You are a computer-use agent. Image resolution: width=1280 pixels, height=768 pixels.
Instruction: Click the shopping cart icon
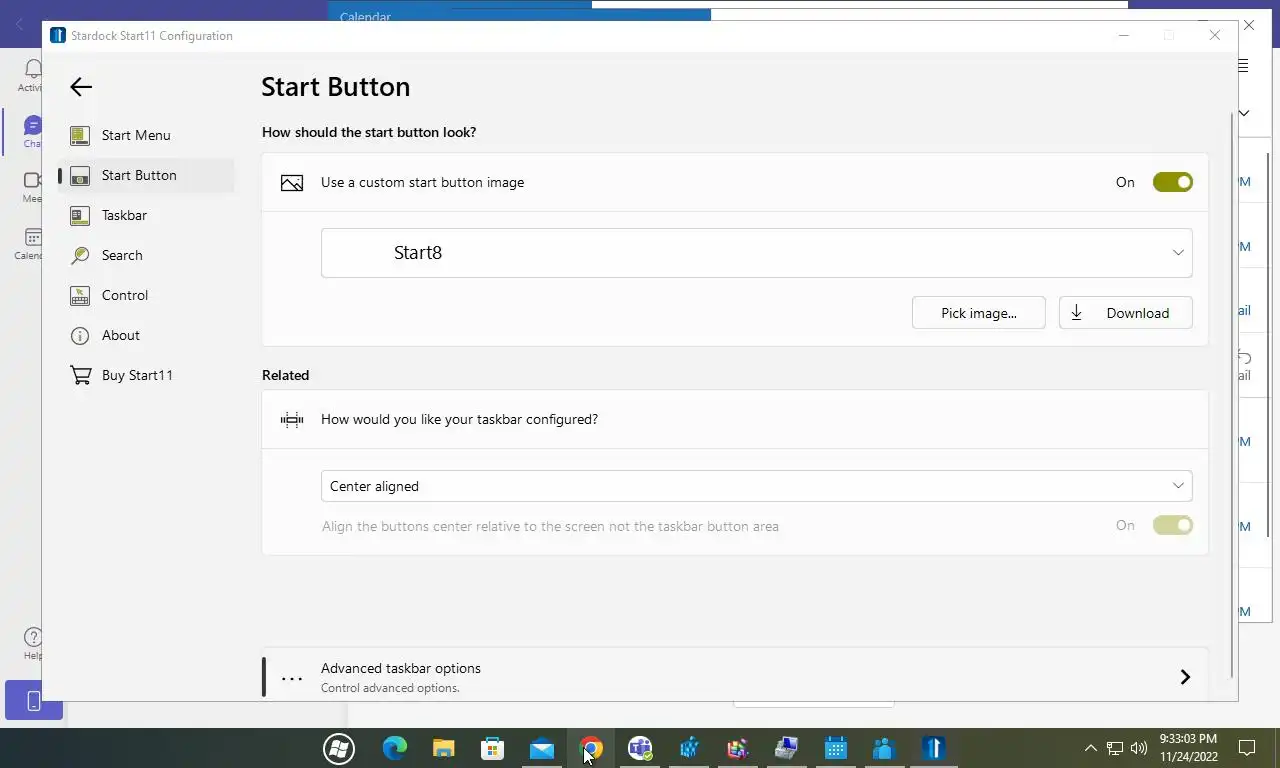point(80,375)
